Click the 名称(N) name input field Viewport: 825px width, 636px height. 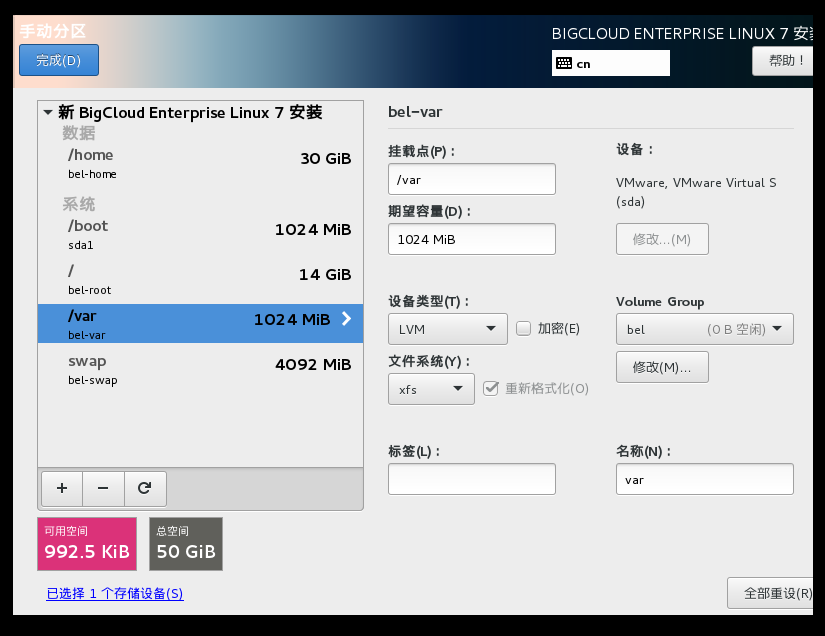705,479
